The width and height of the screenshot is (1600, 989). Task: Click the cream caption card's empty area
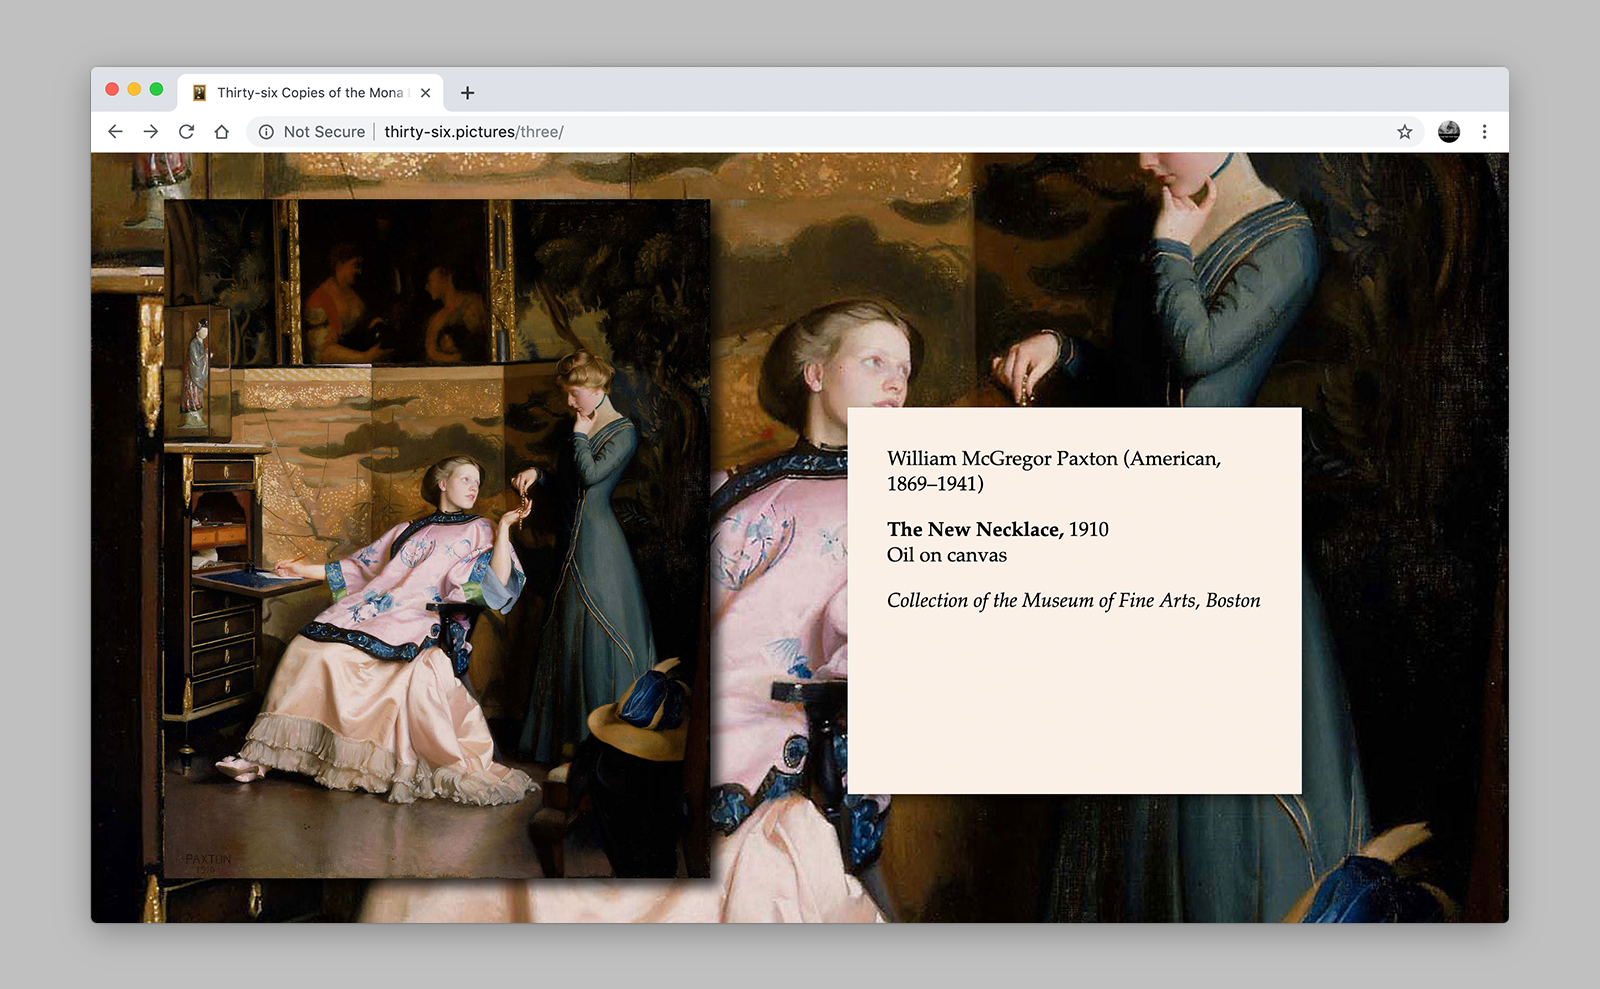pos(1073,710)
